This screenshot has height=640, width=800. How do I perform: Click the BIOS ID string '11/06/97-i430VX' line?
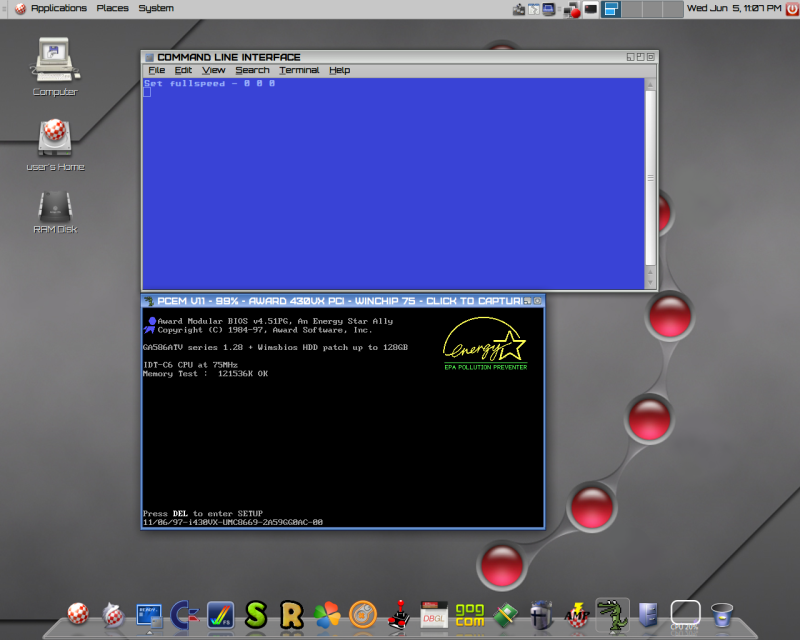pyautogui.click(x=233, y=522)
